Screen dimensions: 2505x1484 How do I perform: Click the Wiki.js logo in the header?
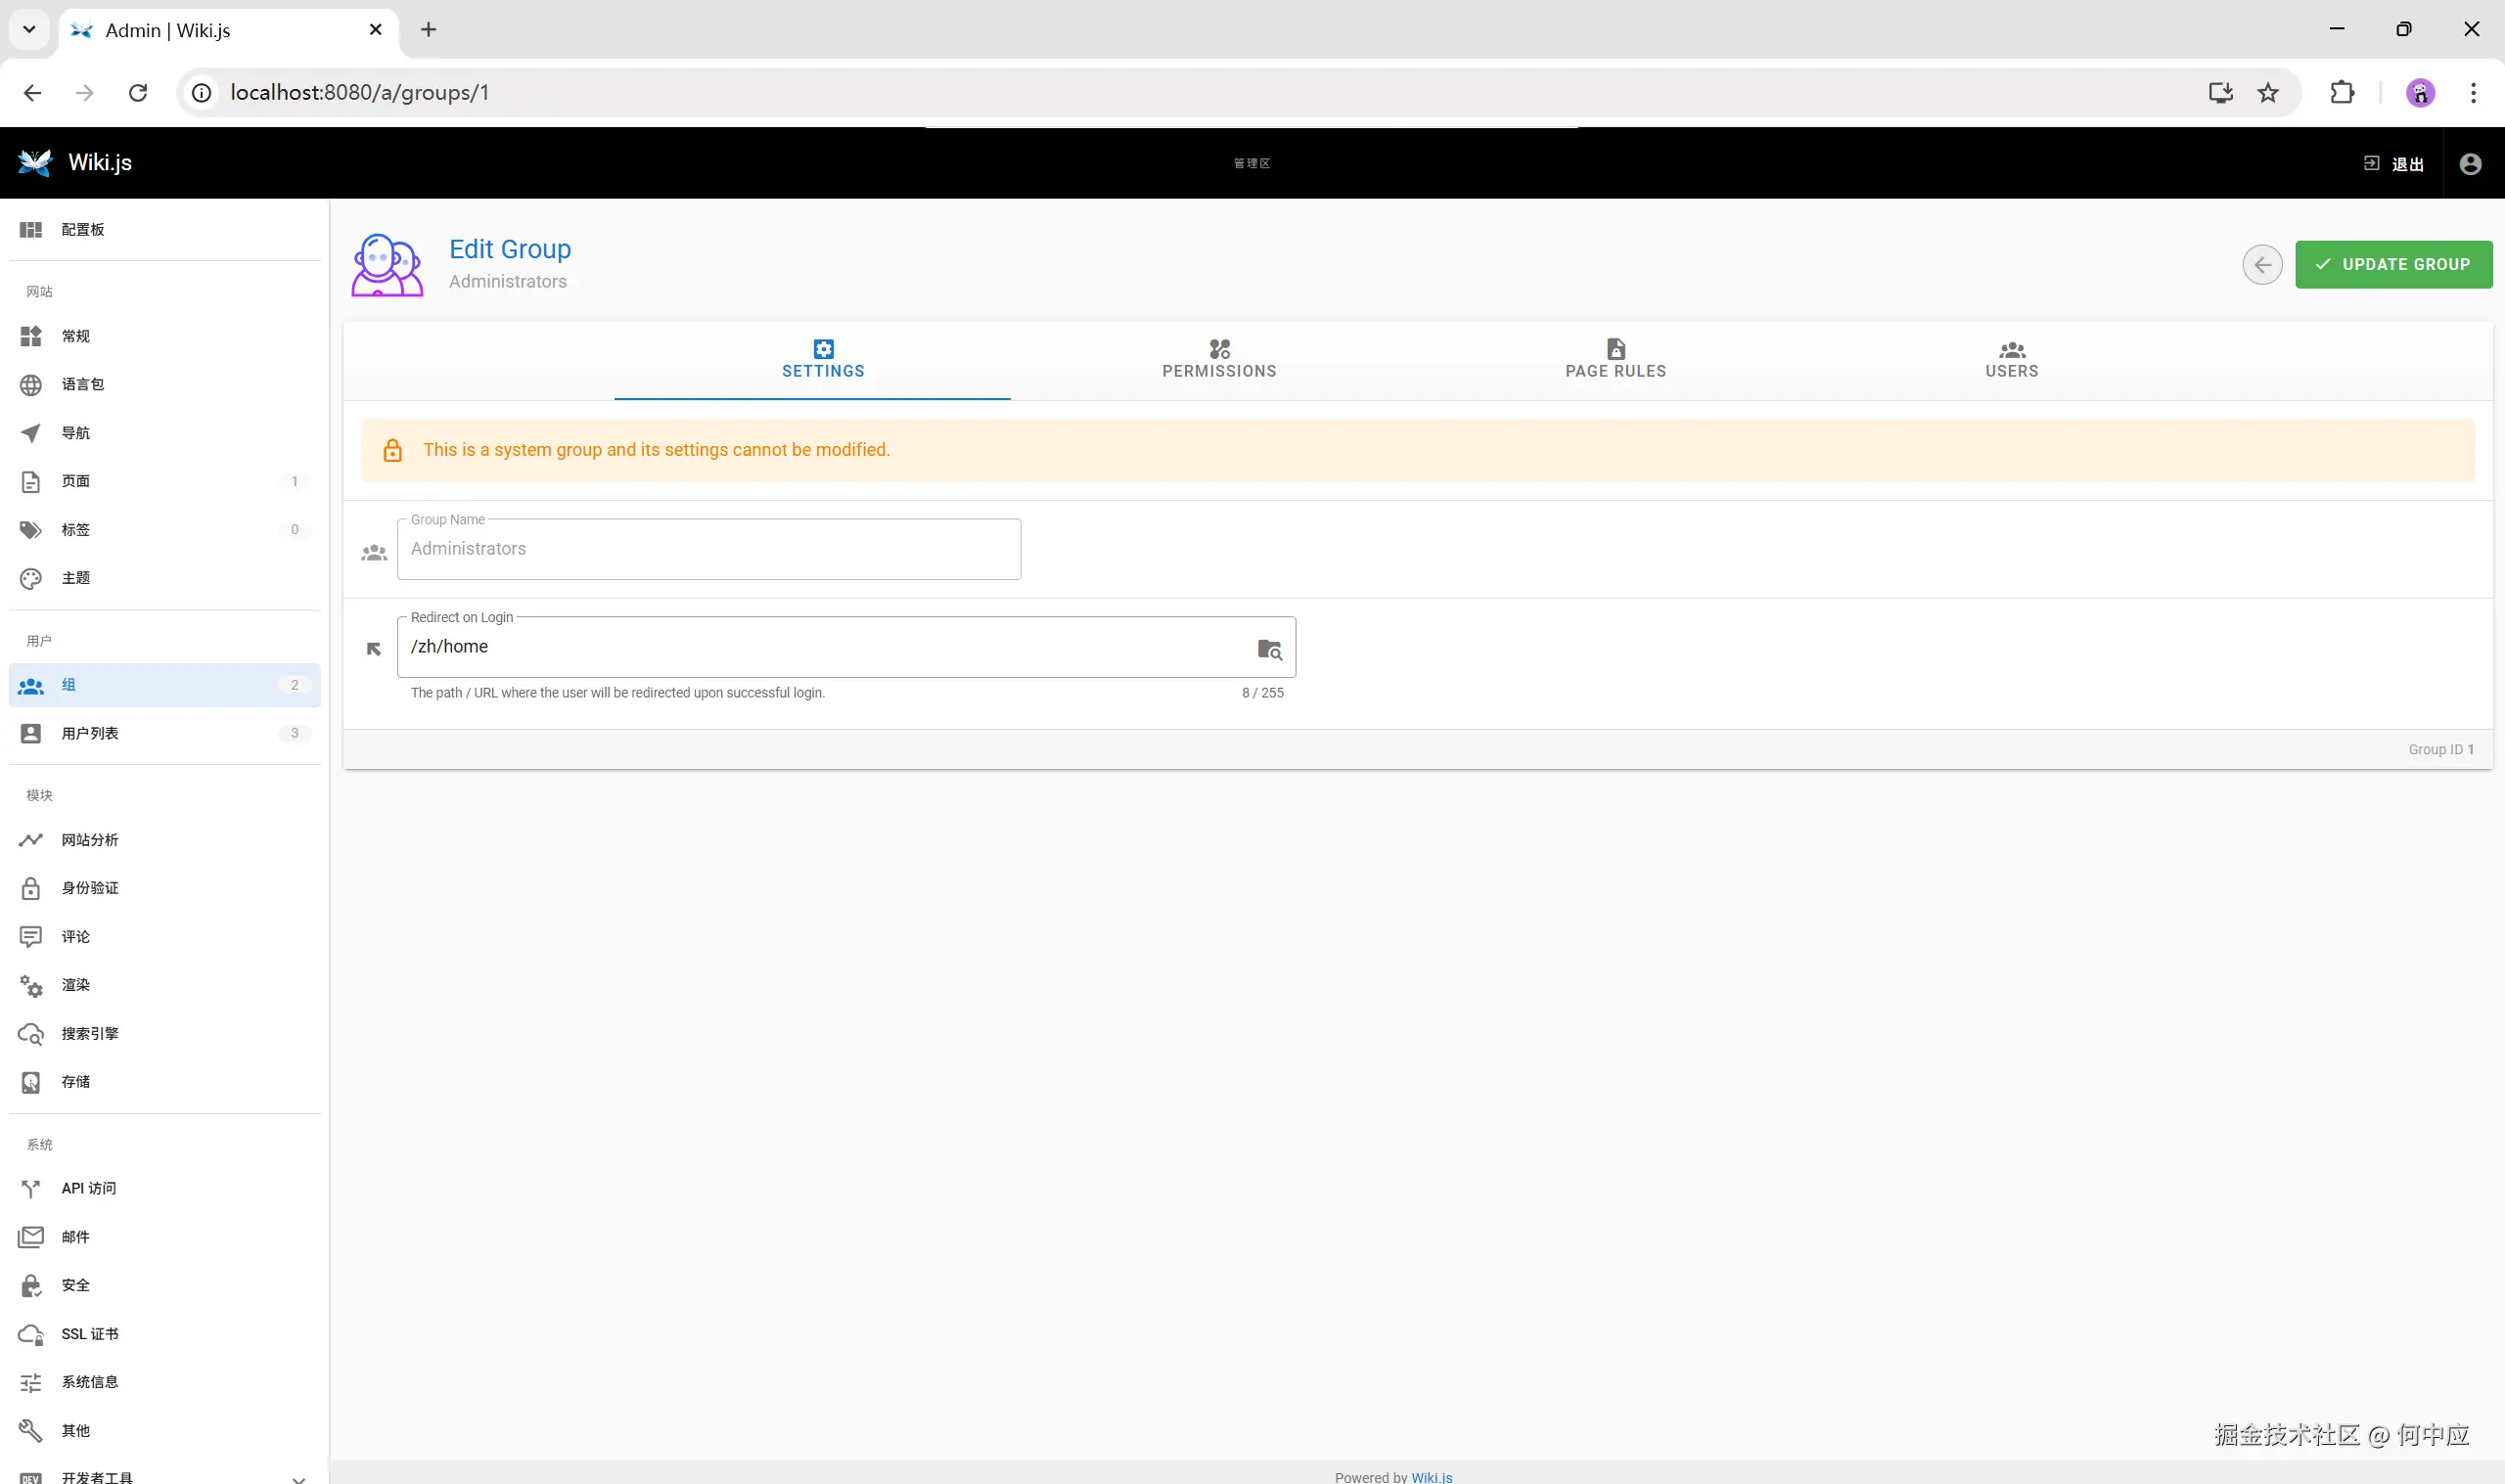[x=36, y=163]
